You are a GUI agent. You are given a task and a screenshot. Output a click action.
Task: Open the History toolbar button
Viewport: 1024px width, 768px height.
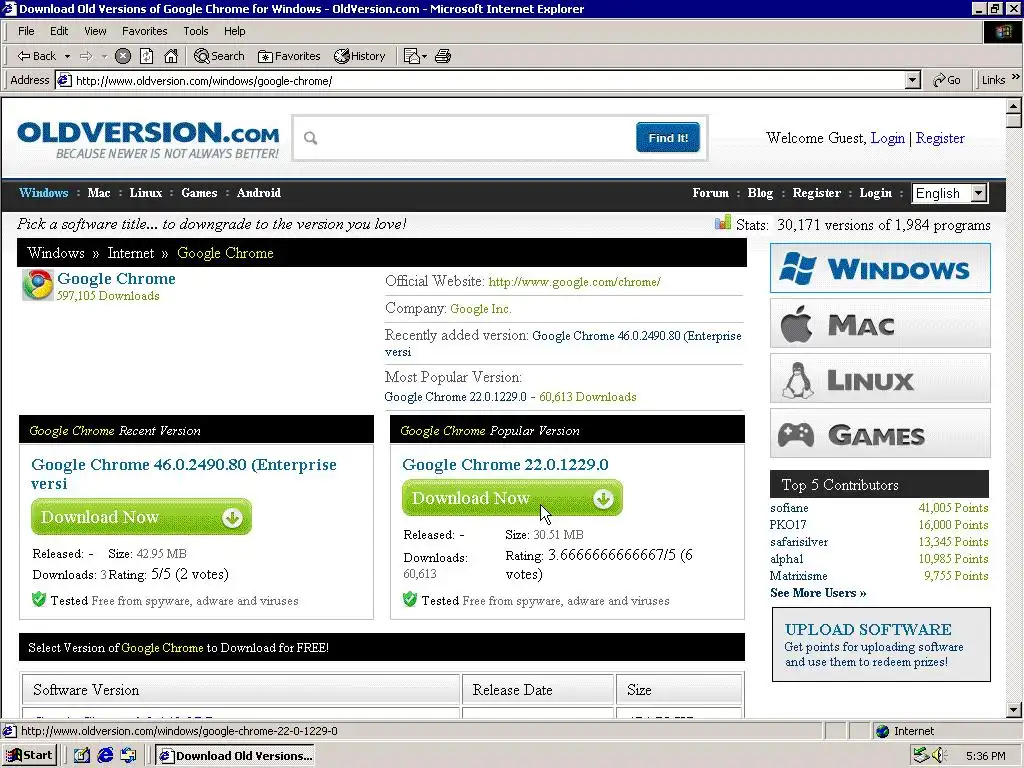coord(360,56)
